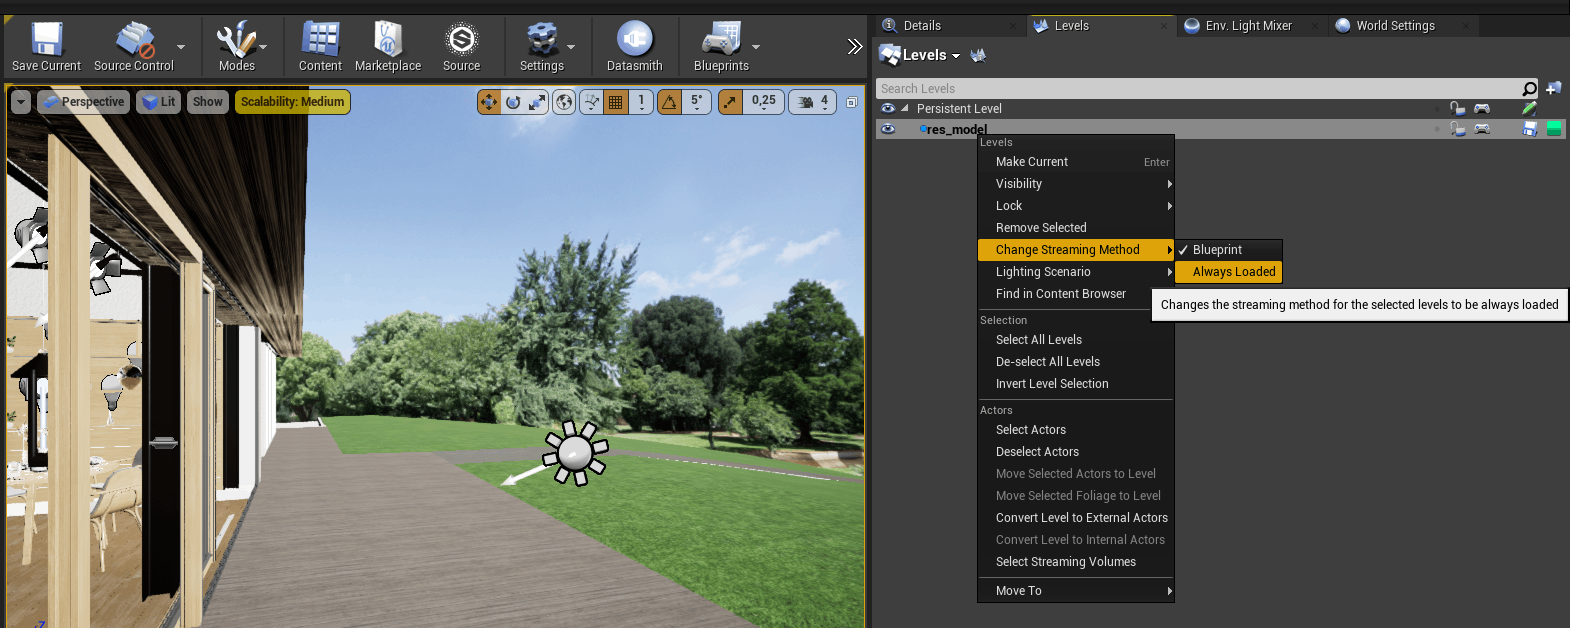
Task: Select the Always Loaded streaming method
Action: tap(1229, 272)
